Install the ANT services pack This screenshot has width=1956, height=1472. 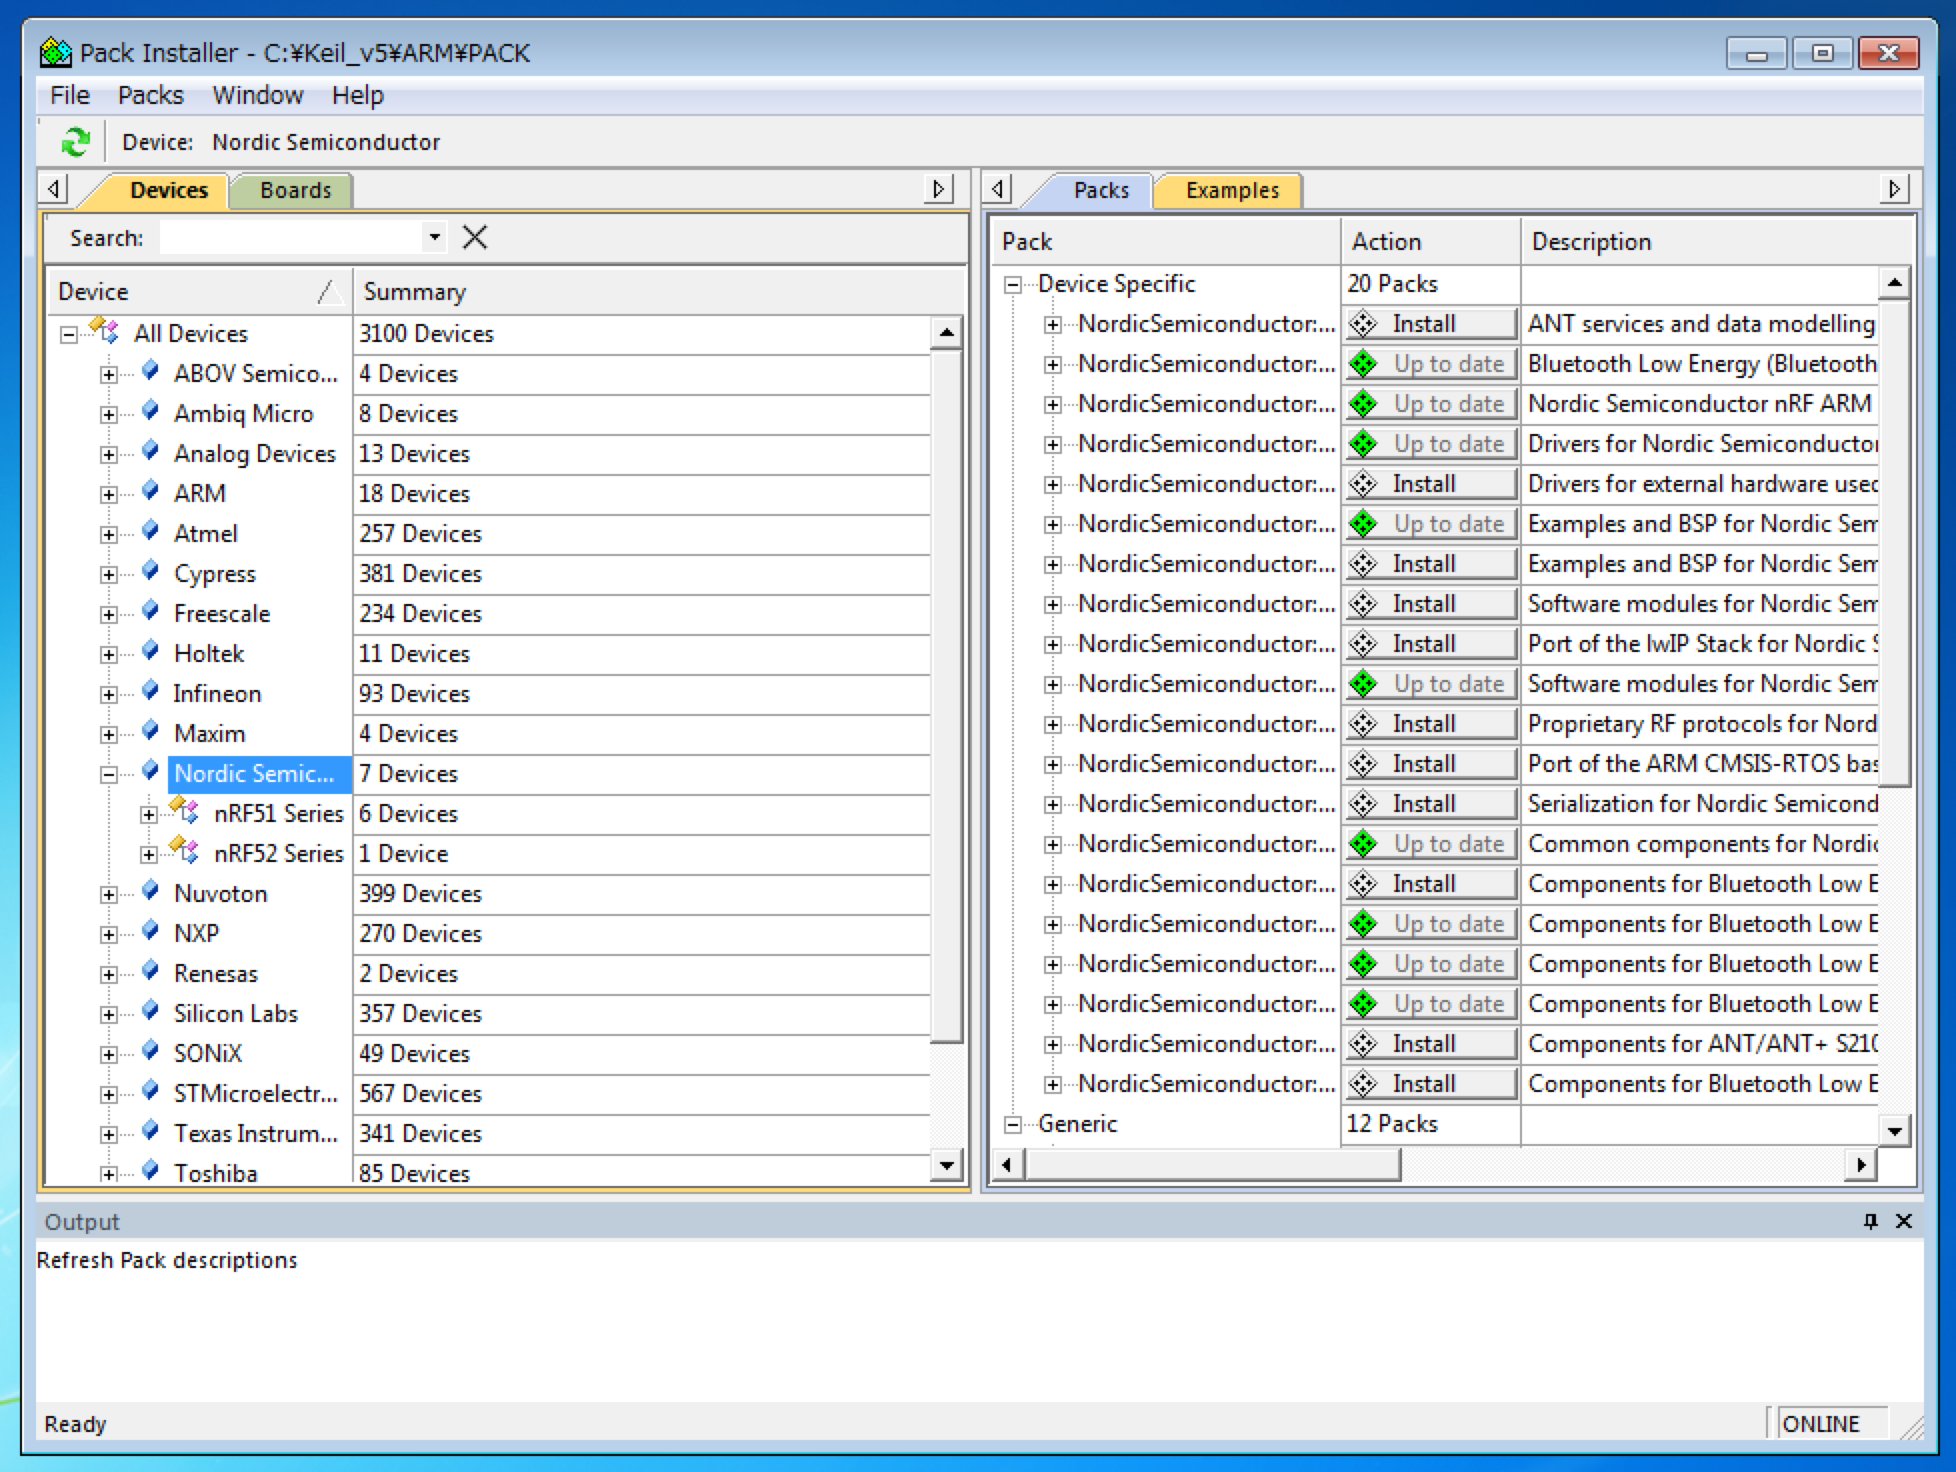point(1430,324)
